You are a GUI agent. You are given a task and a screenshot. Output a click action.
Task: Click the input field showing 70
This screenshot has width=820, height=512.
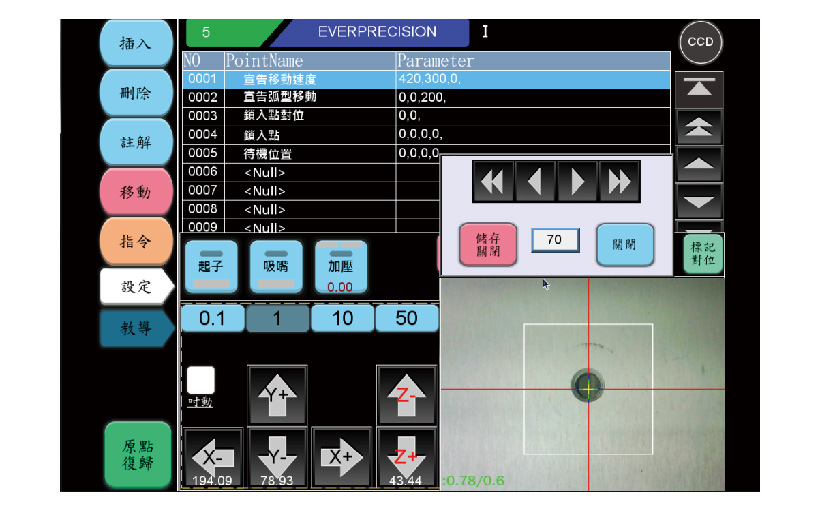click(555, 240)
